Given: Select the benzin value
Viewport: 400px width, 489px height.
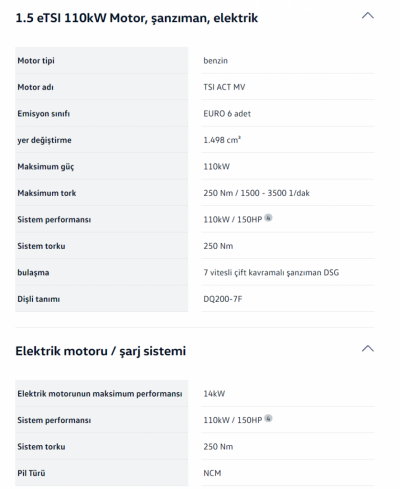Looking at the screenshot, I should (x=215, y=61).
